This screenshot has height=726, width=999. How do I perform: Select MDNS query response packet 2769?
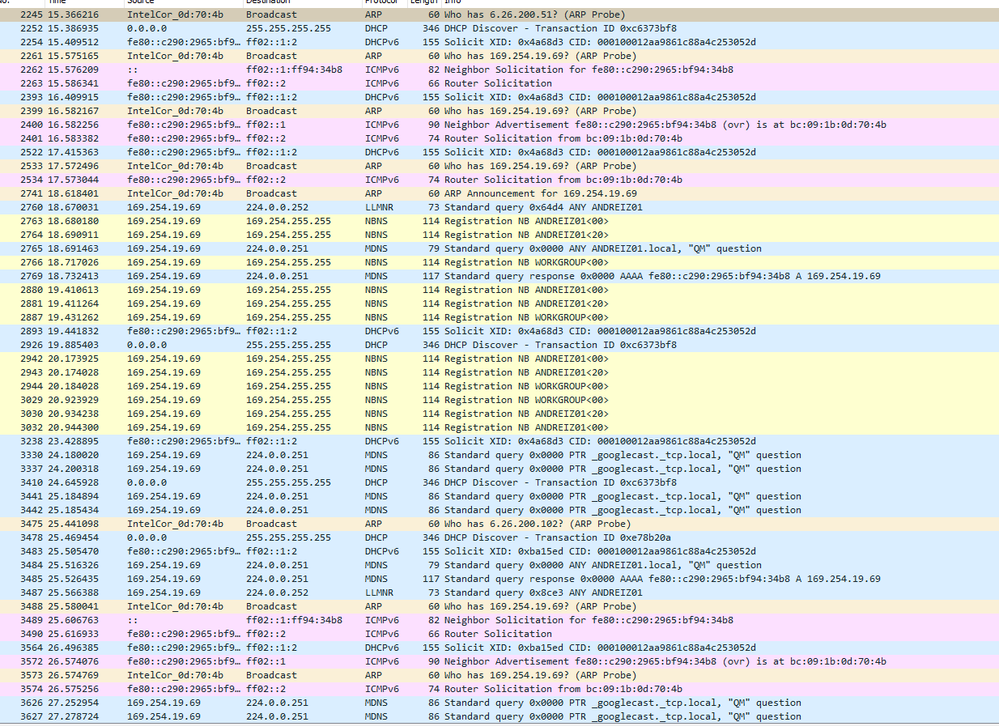click(500, 276)
